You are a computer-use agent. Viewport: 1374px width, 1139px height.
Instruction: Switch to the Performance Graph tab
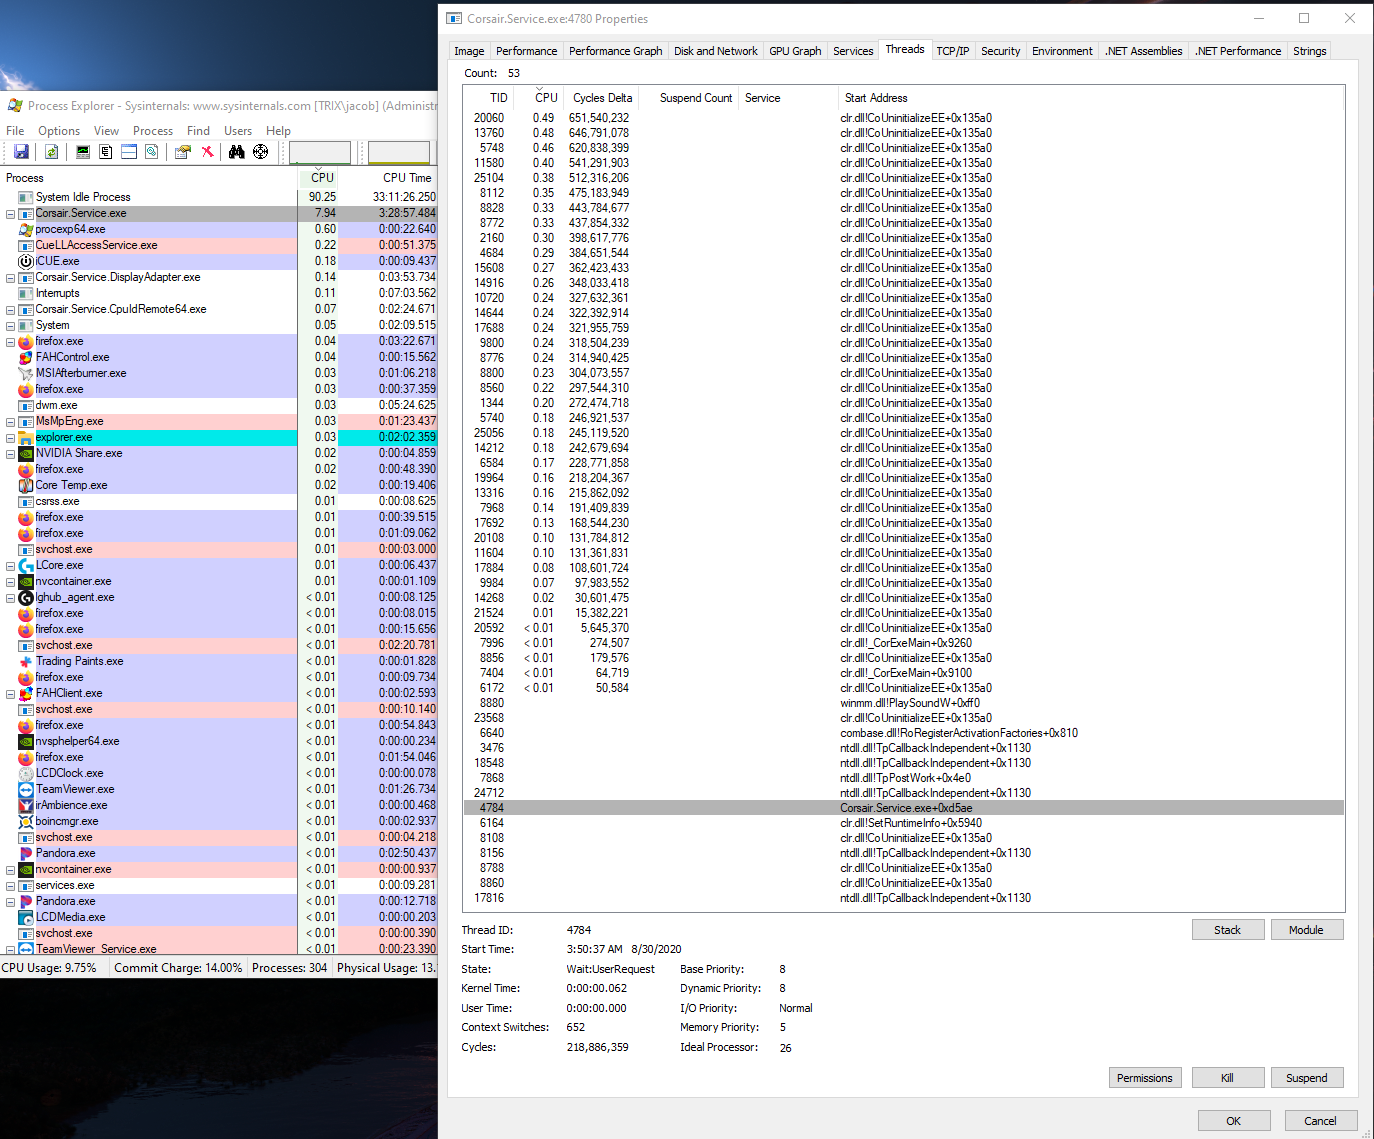(x=615, y=51)
